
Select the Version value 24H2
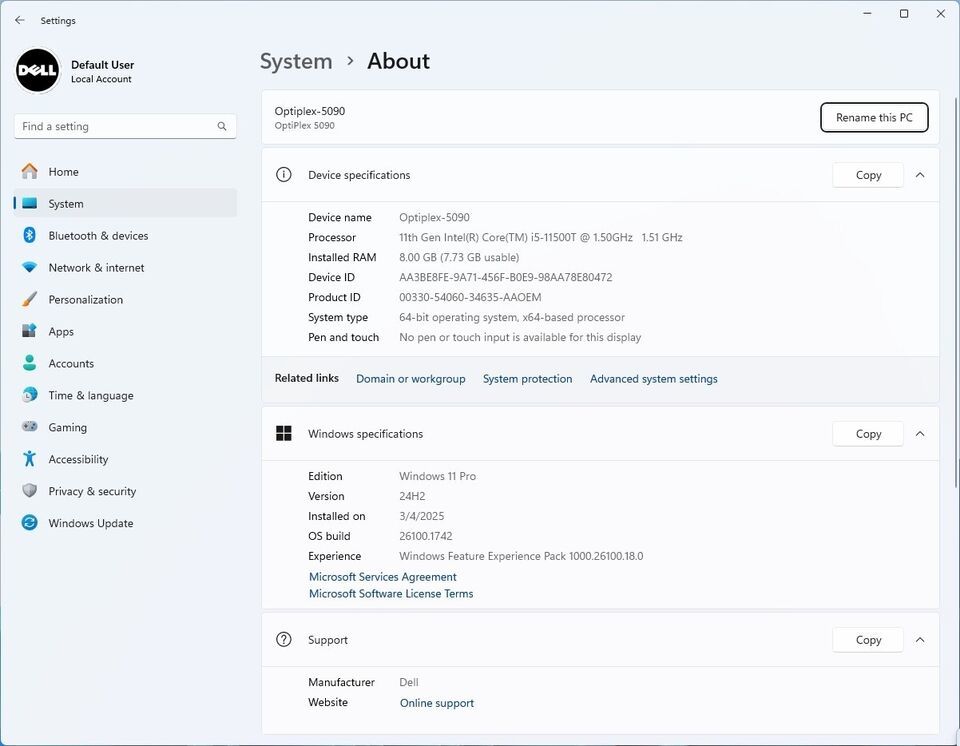coord(412,496)
